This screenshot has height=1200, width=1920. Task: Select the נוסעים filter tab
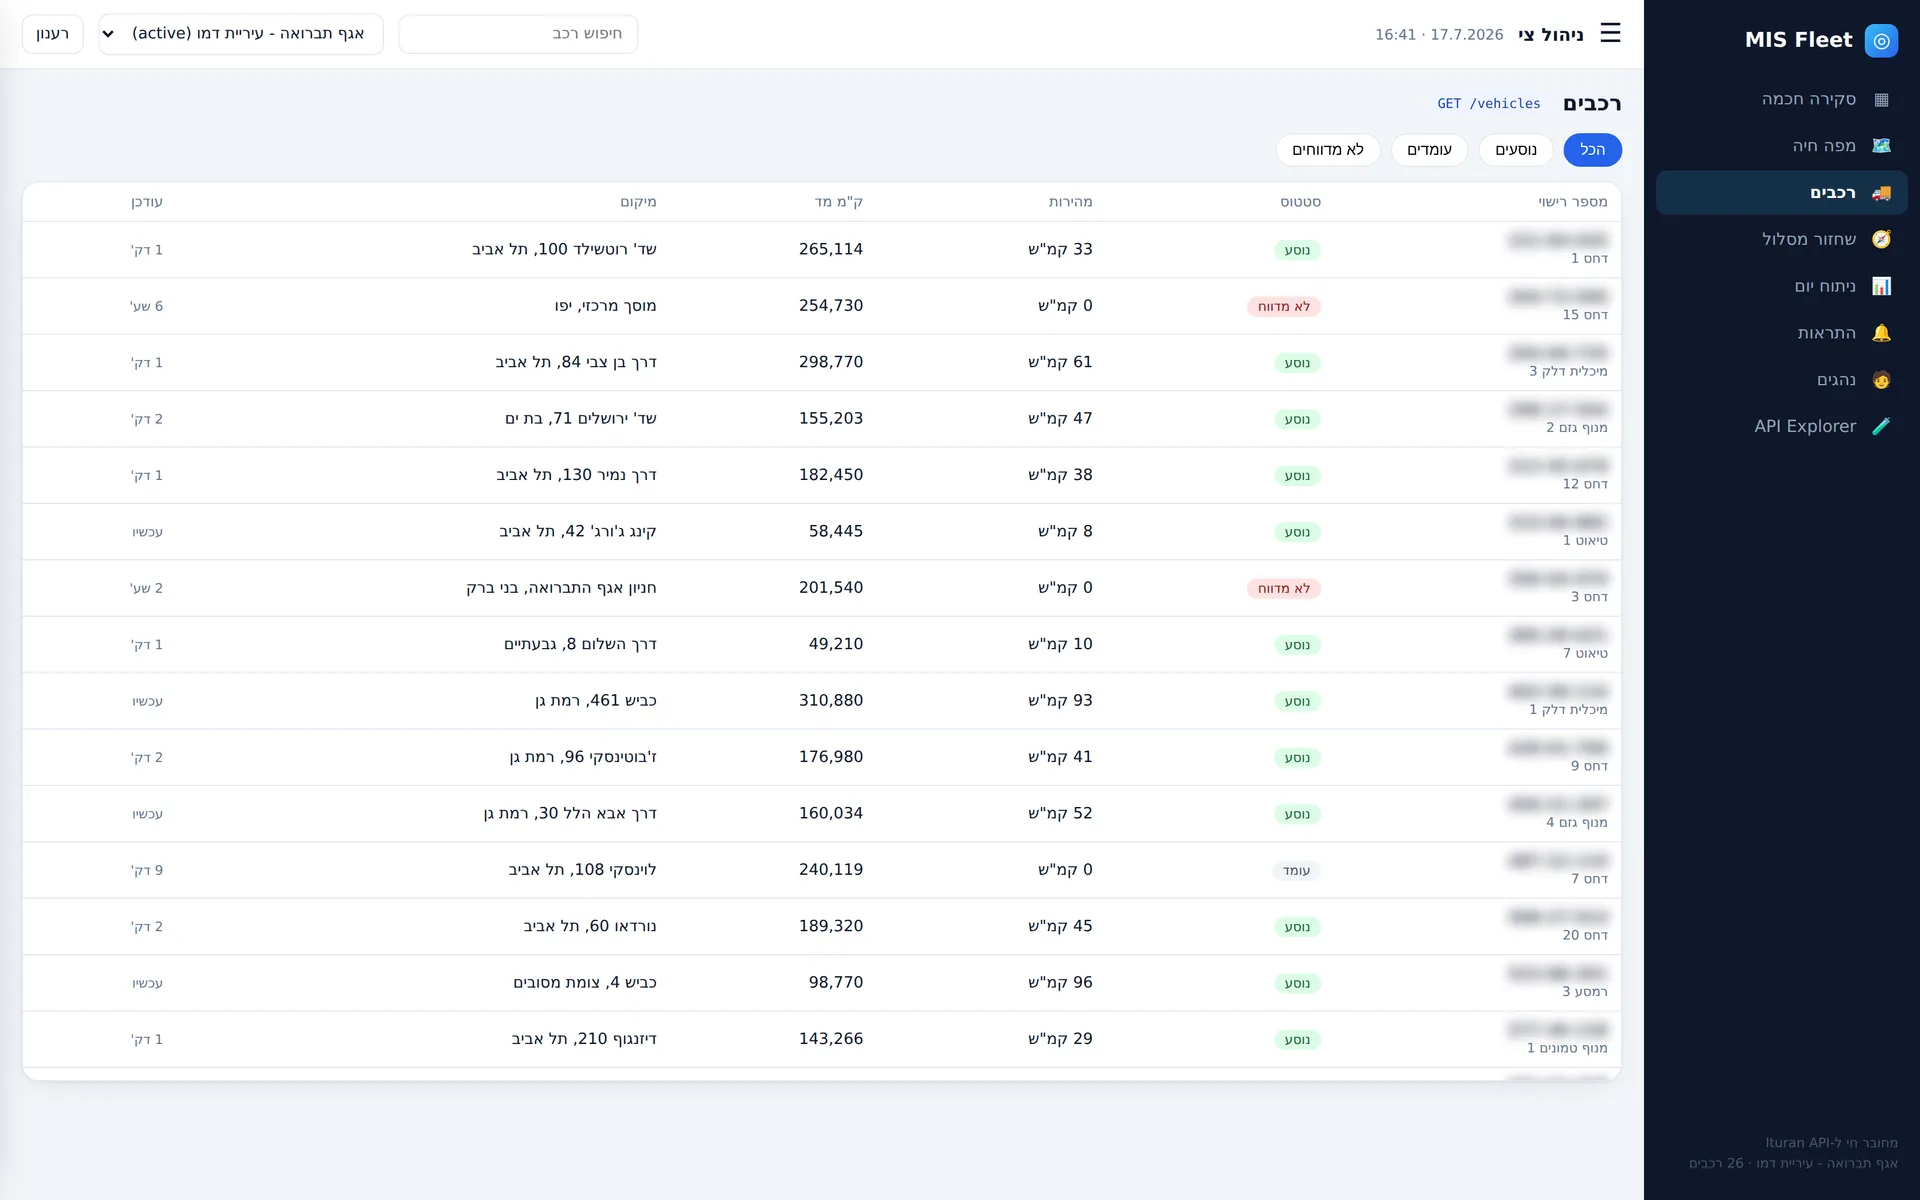pos(1516,150)
